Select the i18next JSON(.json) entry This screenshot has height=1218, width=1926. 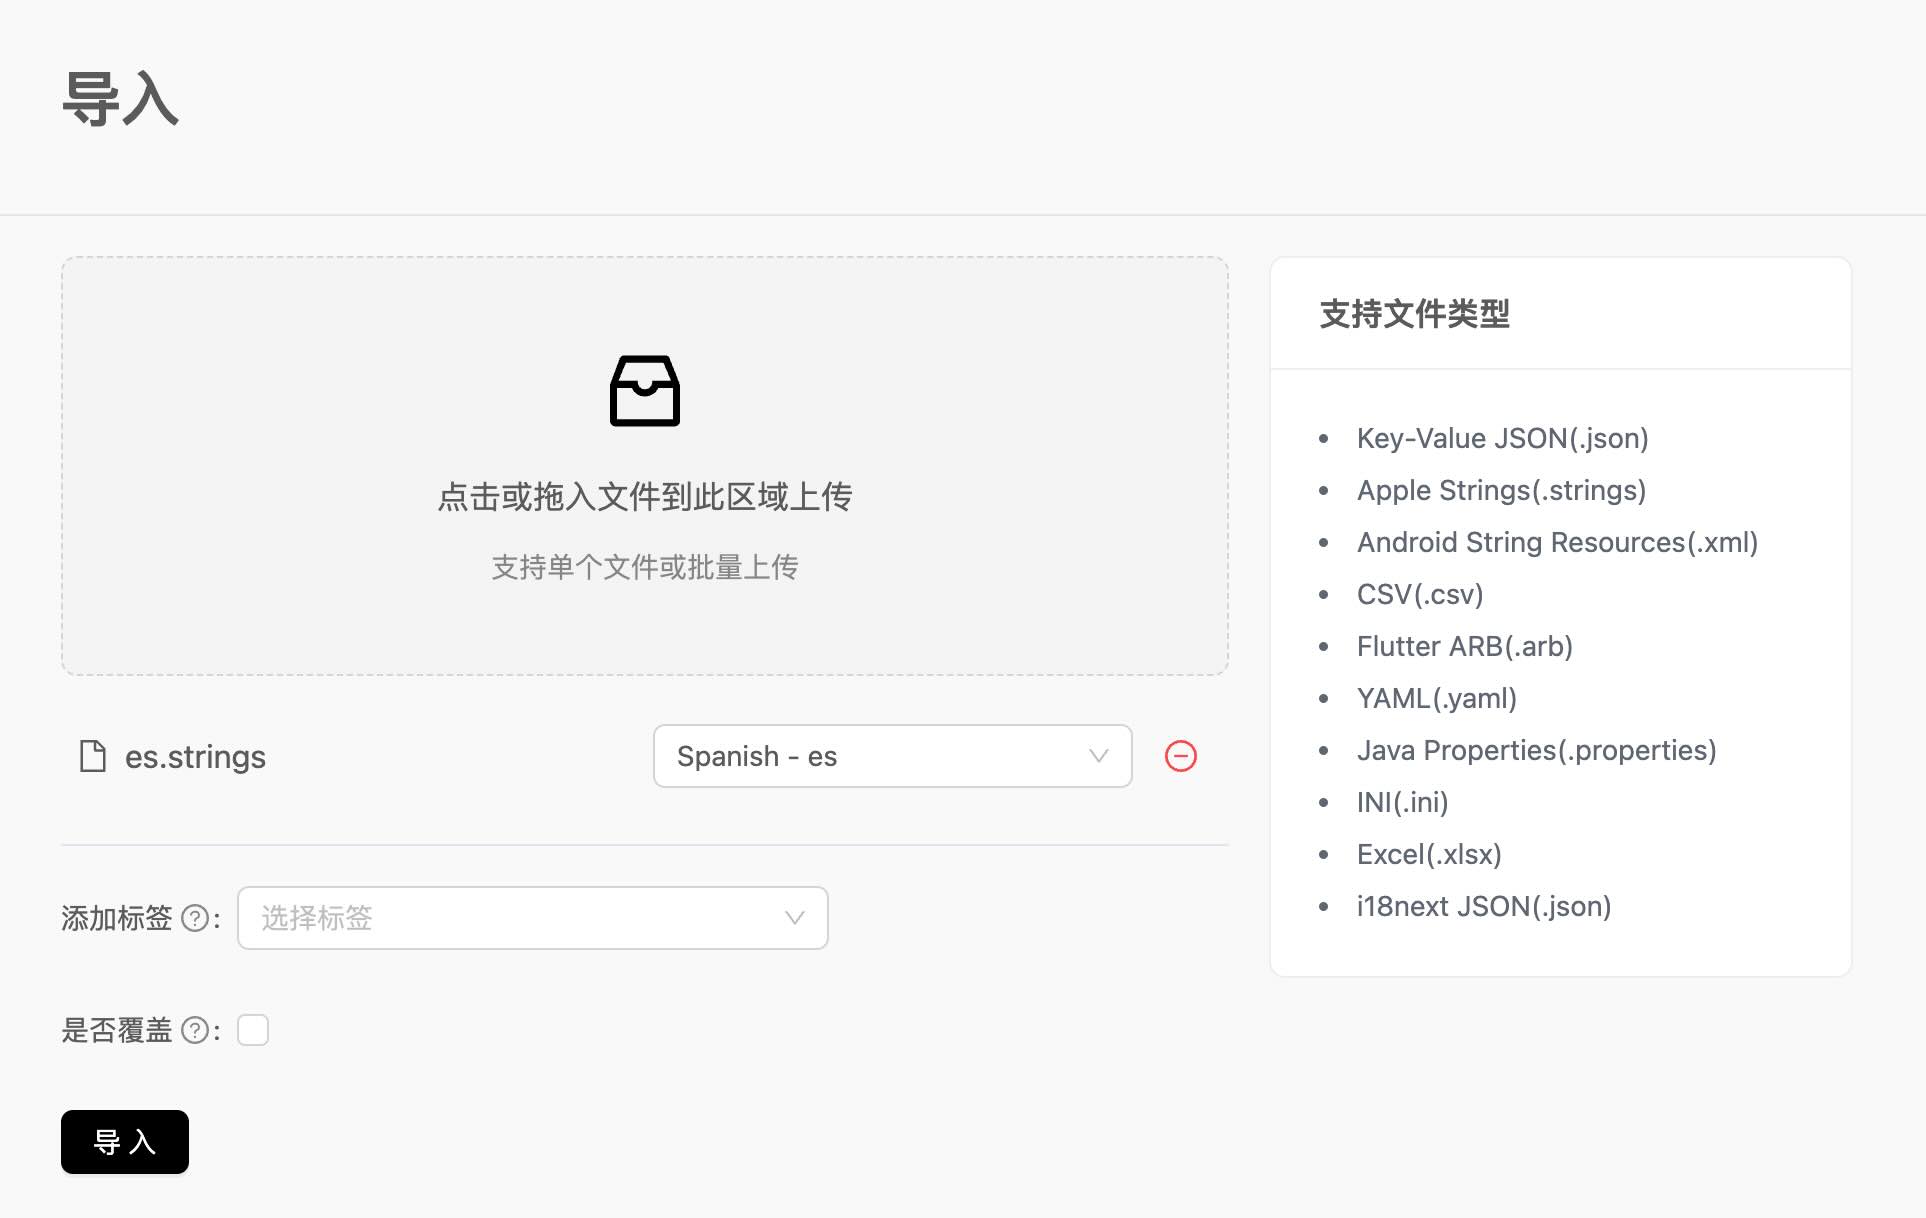tap(1484, 906)
